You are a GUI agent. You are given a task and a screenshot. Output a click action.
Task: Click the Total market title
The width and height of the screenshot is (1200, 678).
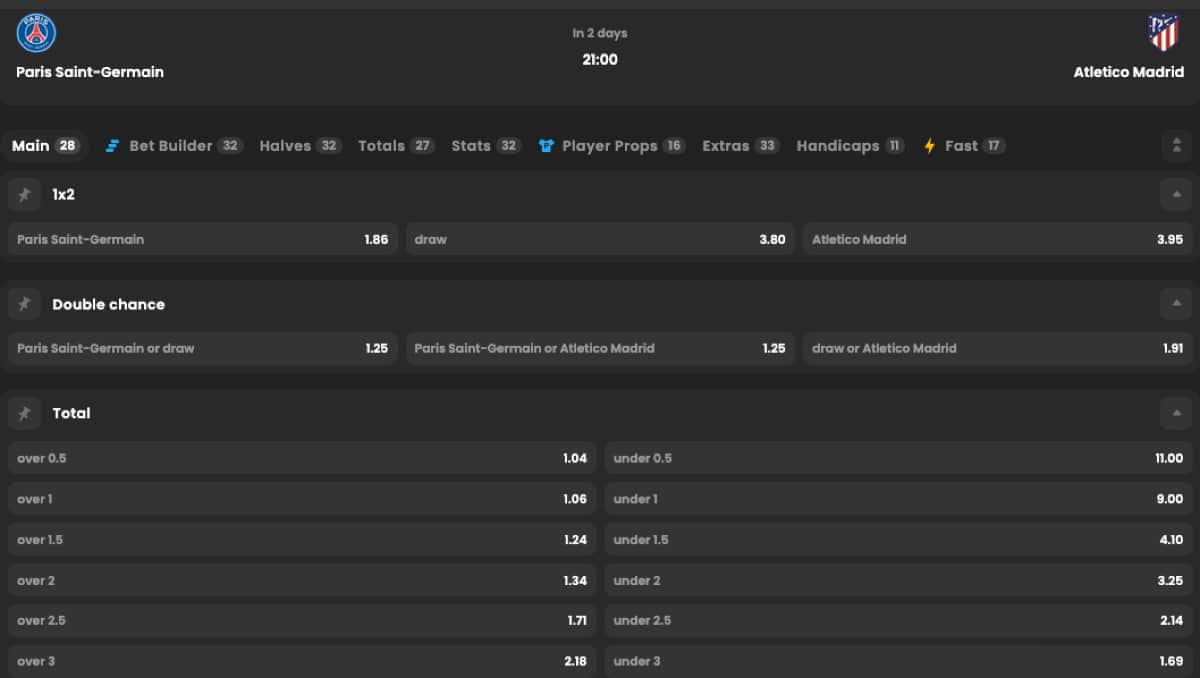pos(72,413)
